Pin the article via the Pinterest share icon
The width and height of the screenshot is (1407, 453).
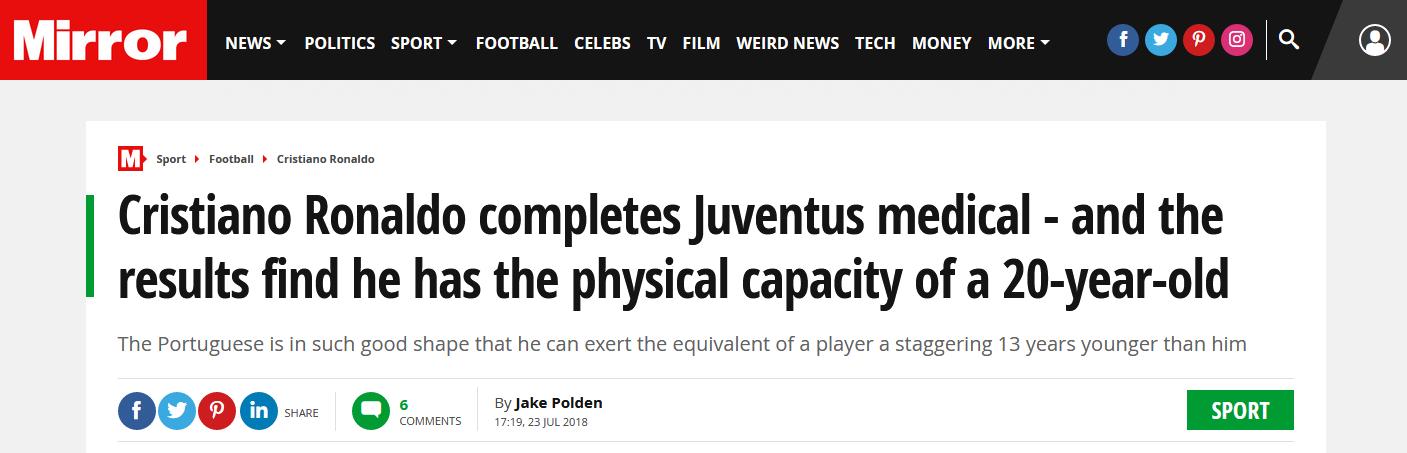click(217, 411)
